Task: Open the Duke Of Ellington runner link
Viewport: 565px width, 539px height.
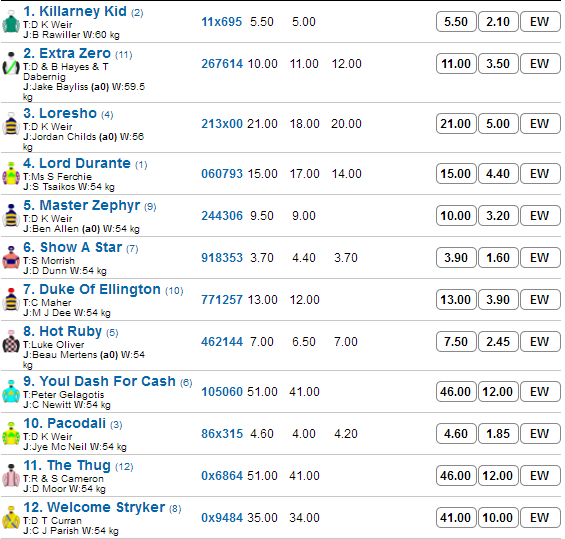Action: (x=103, y=289)
